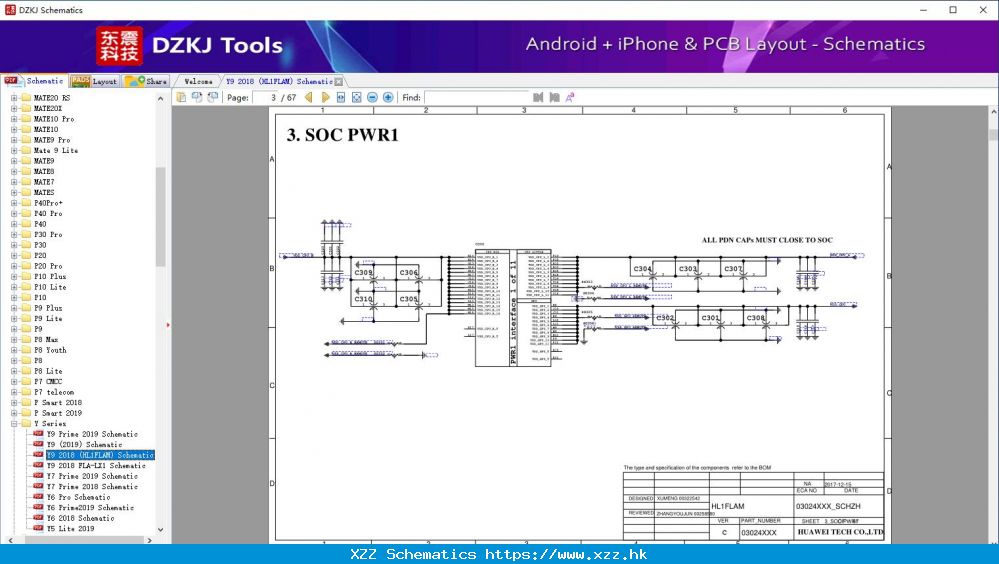Go to the next page arrow
The height and width of the screenshot is (564, 999).
[x=325, y=98]
